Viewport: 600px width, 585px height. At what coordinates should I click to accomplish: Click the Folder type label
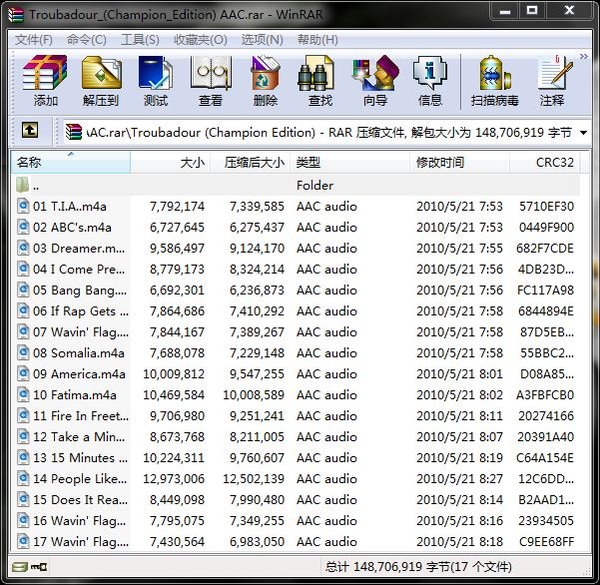click(315, 186)
